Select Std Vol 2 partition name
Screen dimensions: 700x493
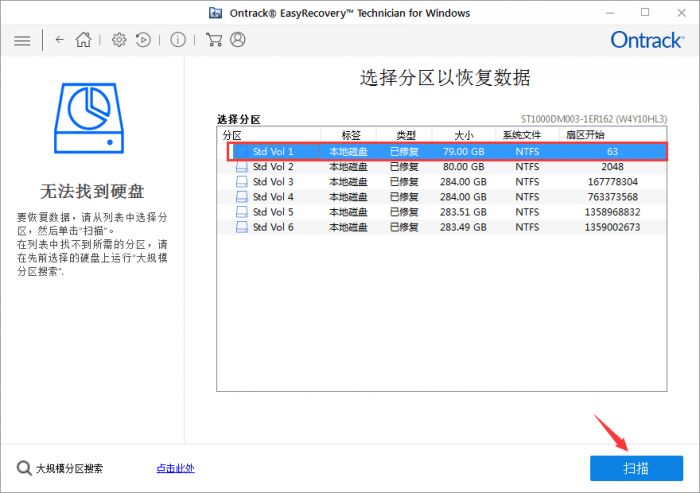point(273,167)
